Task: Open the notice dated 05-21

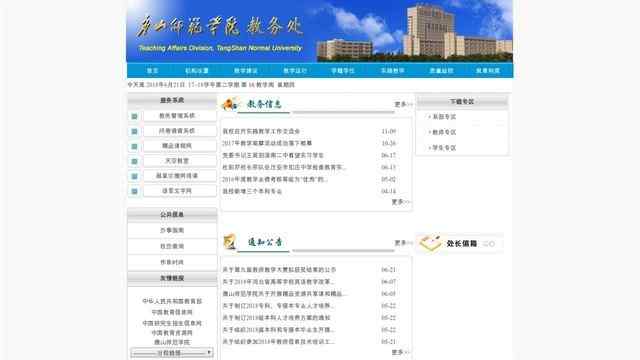Action: tap(278, 341)
